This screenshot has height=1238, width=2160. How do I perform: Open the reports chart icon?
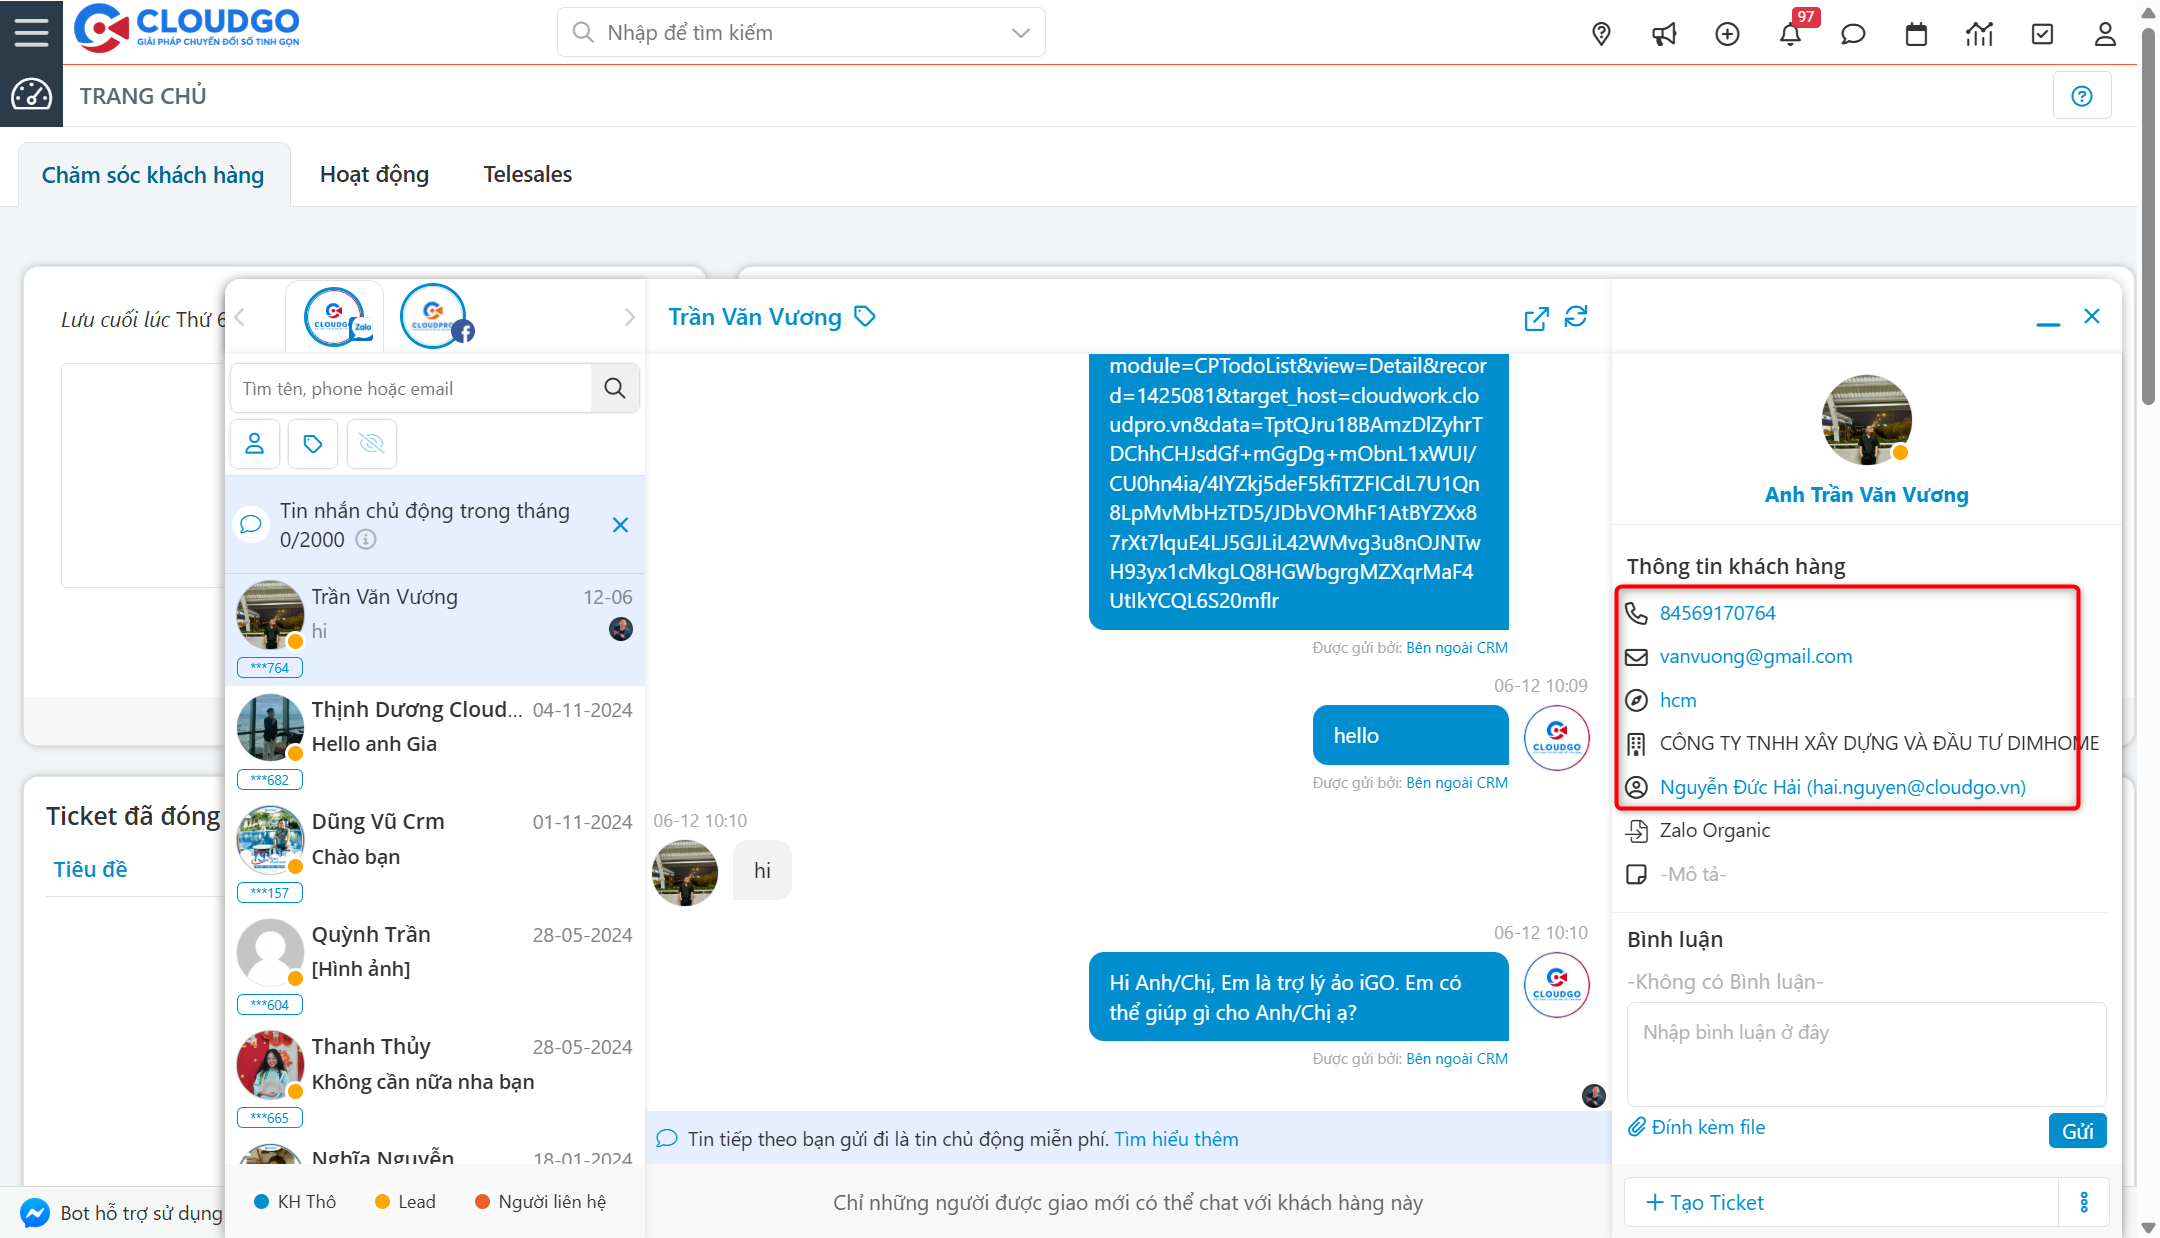tap(1979, 33)
